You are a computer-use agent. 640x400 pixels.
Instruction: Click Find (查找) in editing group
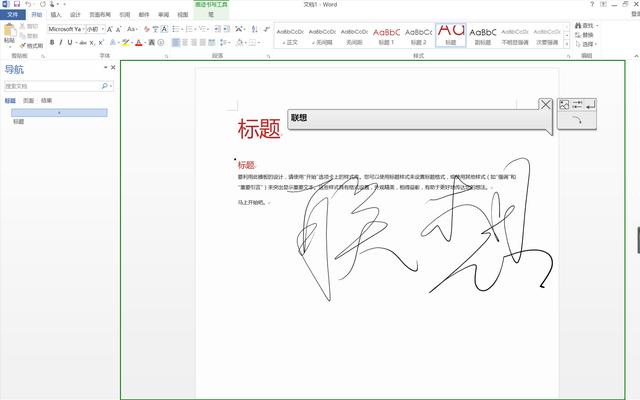[586, 26]
